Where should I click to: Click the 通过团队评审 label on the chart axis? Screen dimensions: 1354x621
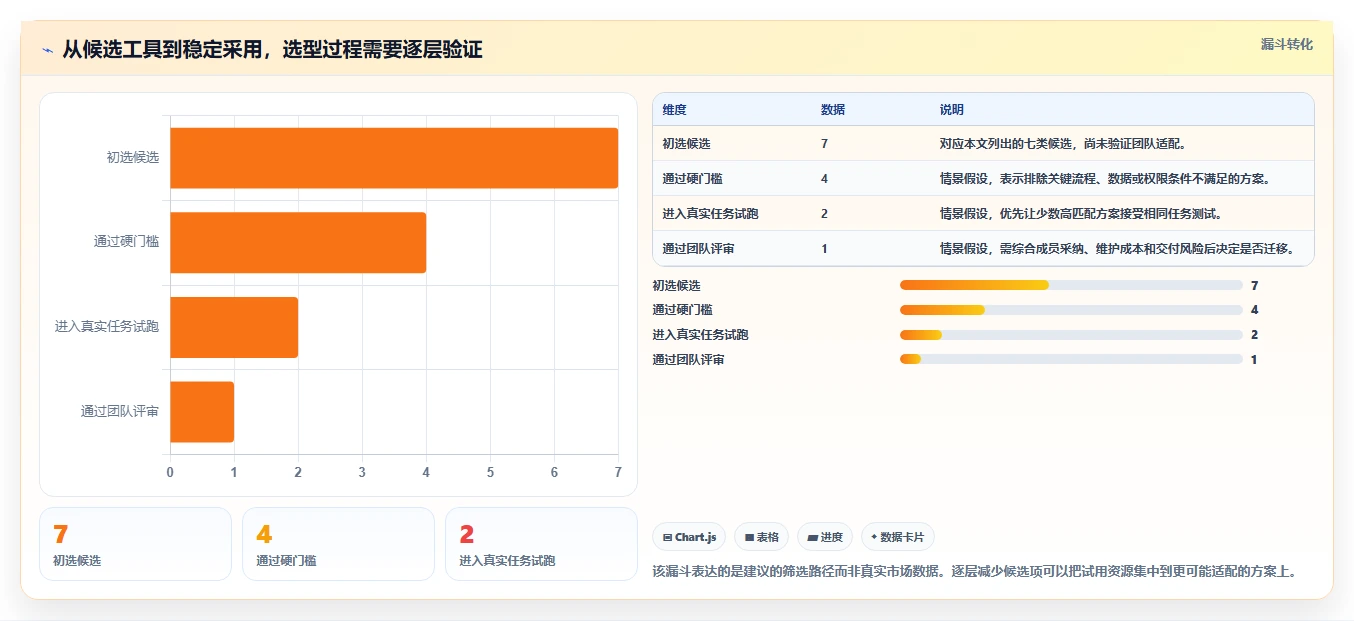pos(120,411)
